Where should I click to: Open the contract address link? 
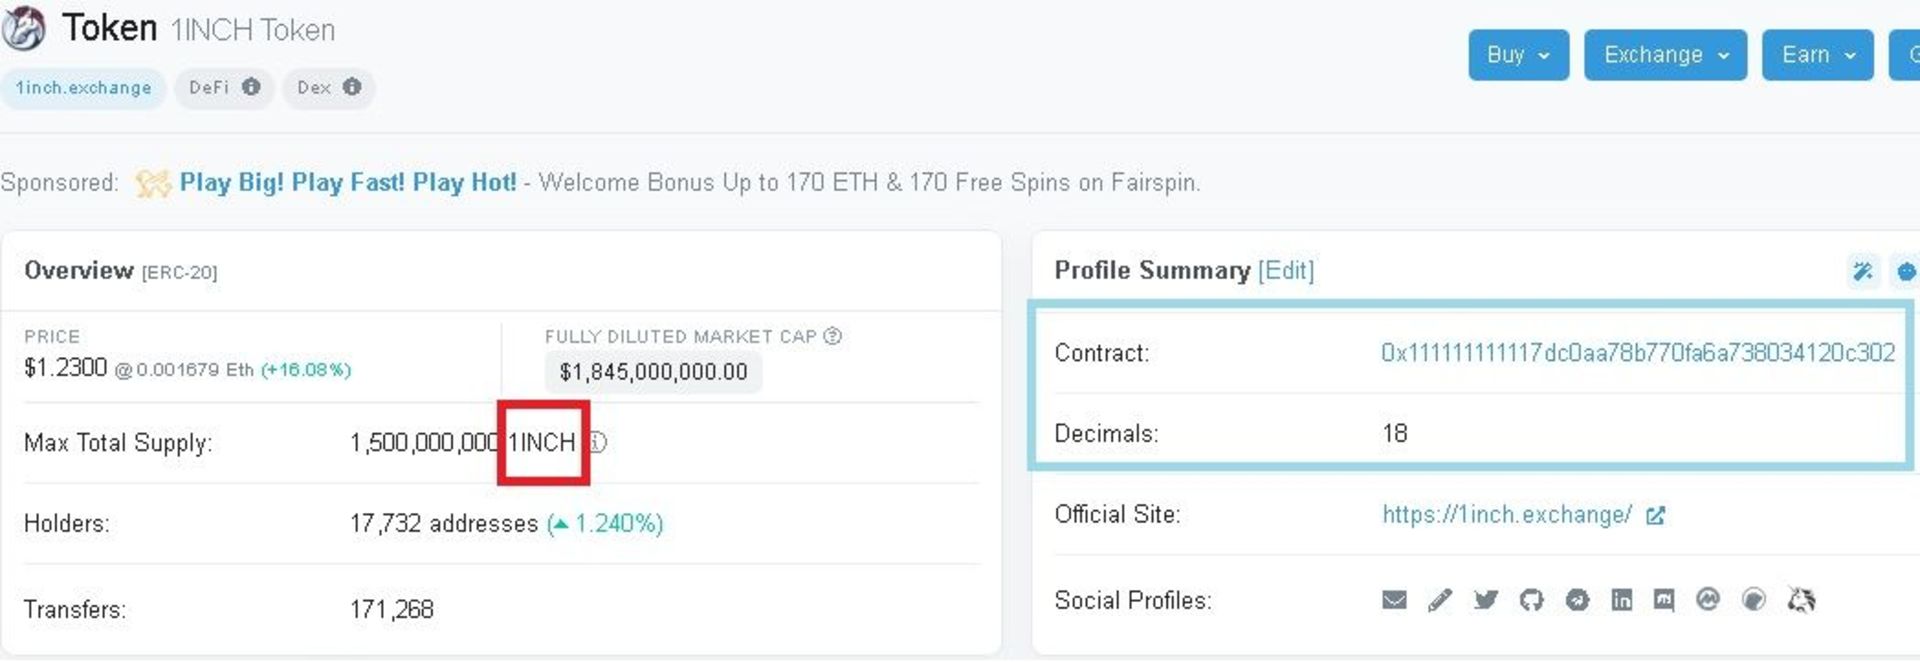(1638, 353)
